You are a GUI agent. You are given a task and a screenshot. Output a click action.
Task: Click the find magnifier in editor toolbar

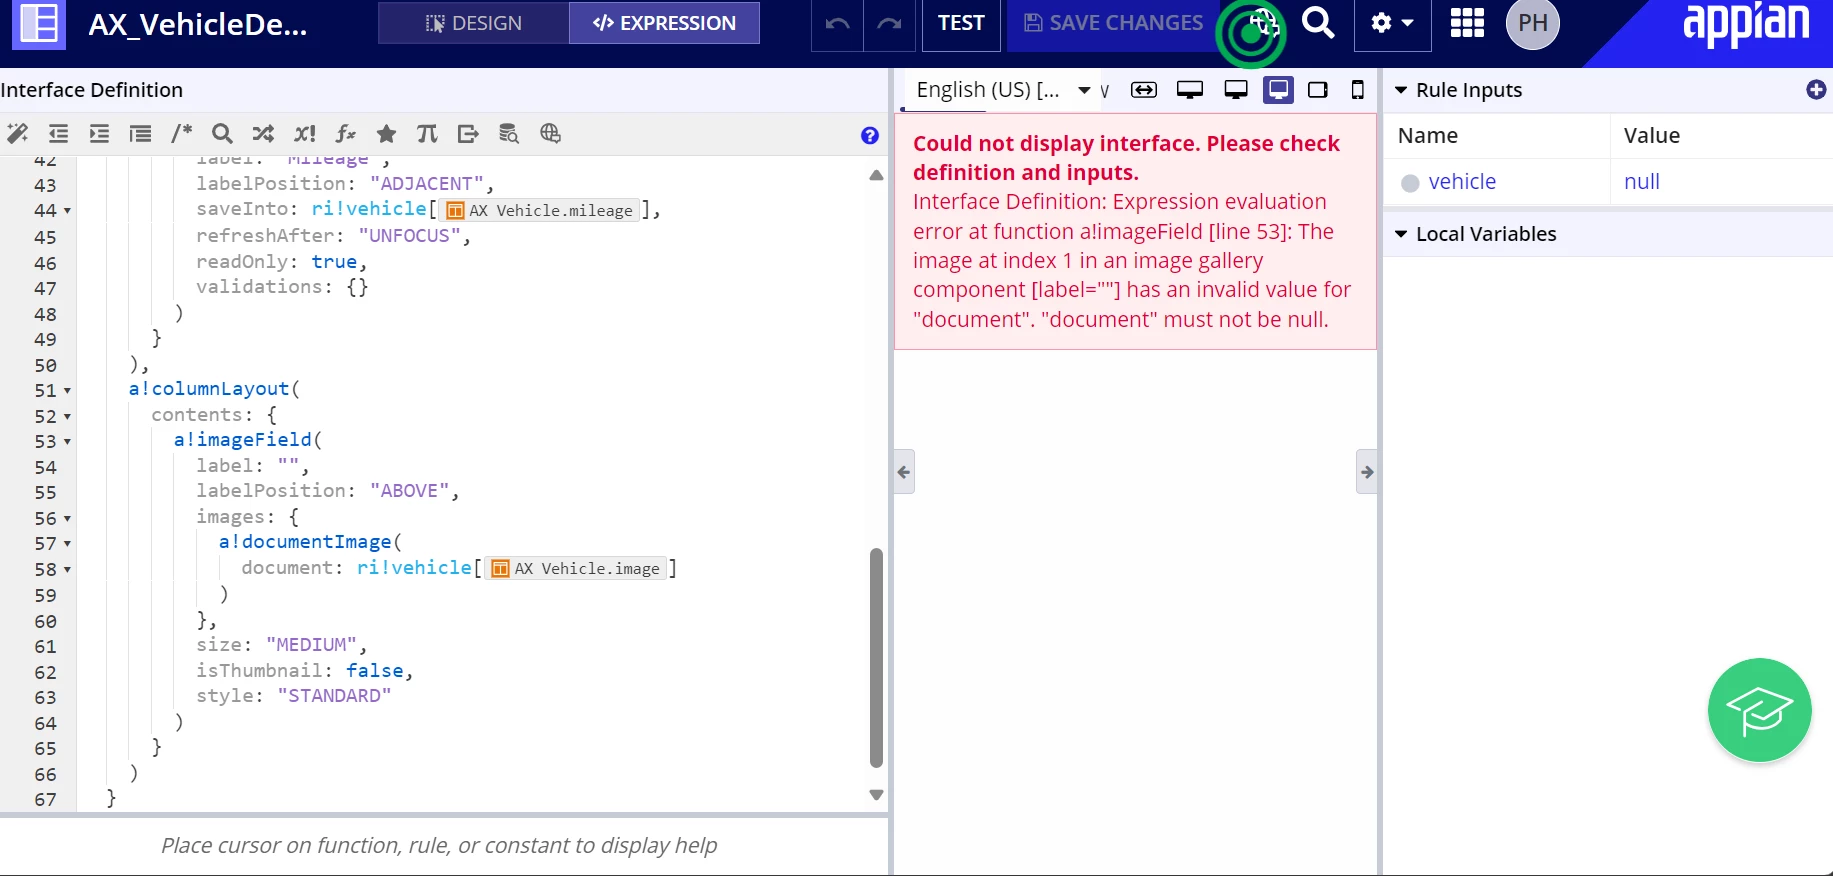(222, 134)
